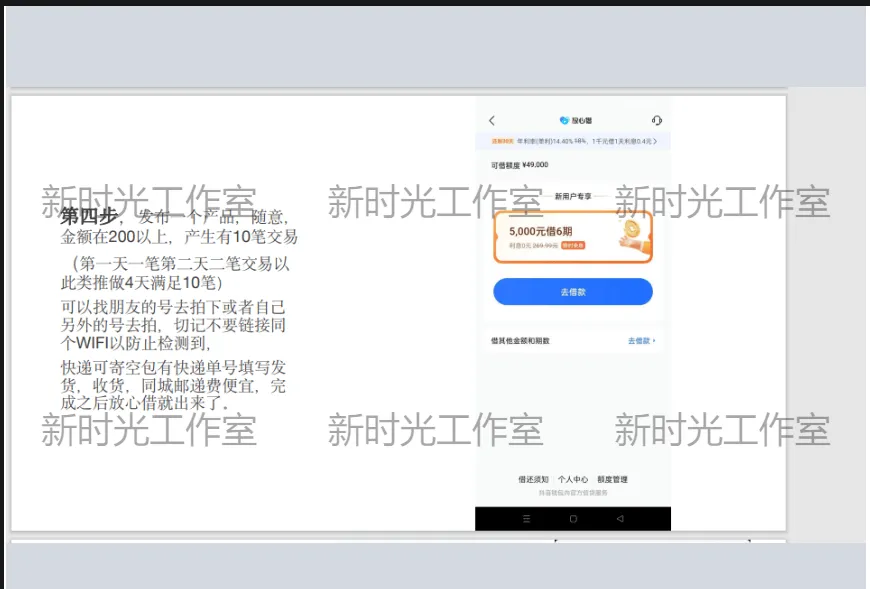Open customer service via the headset icon

[656, 120]
